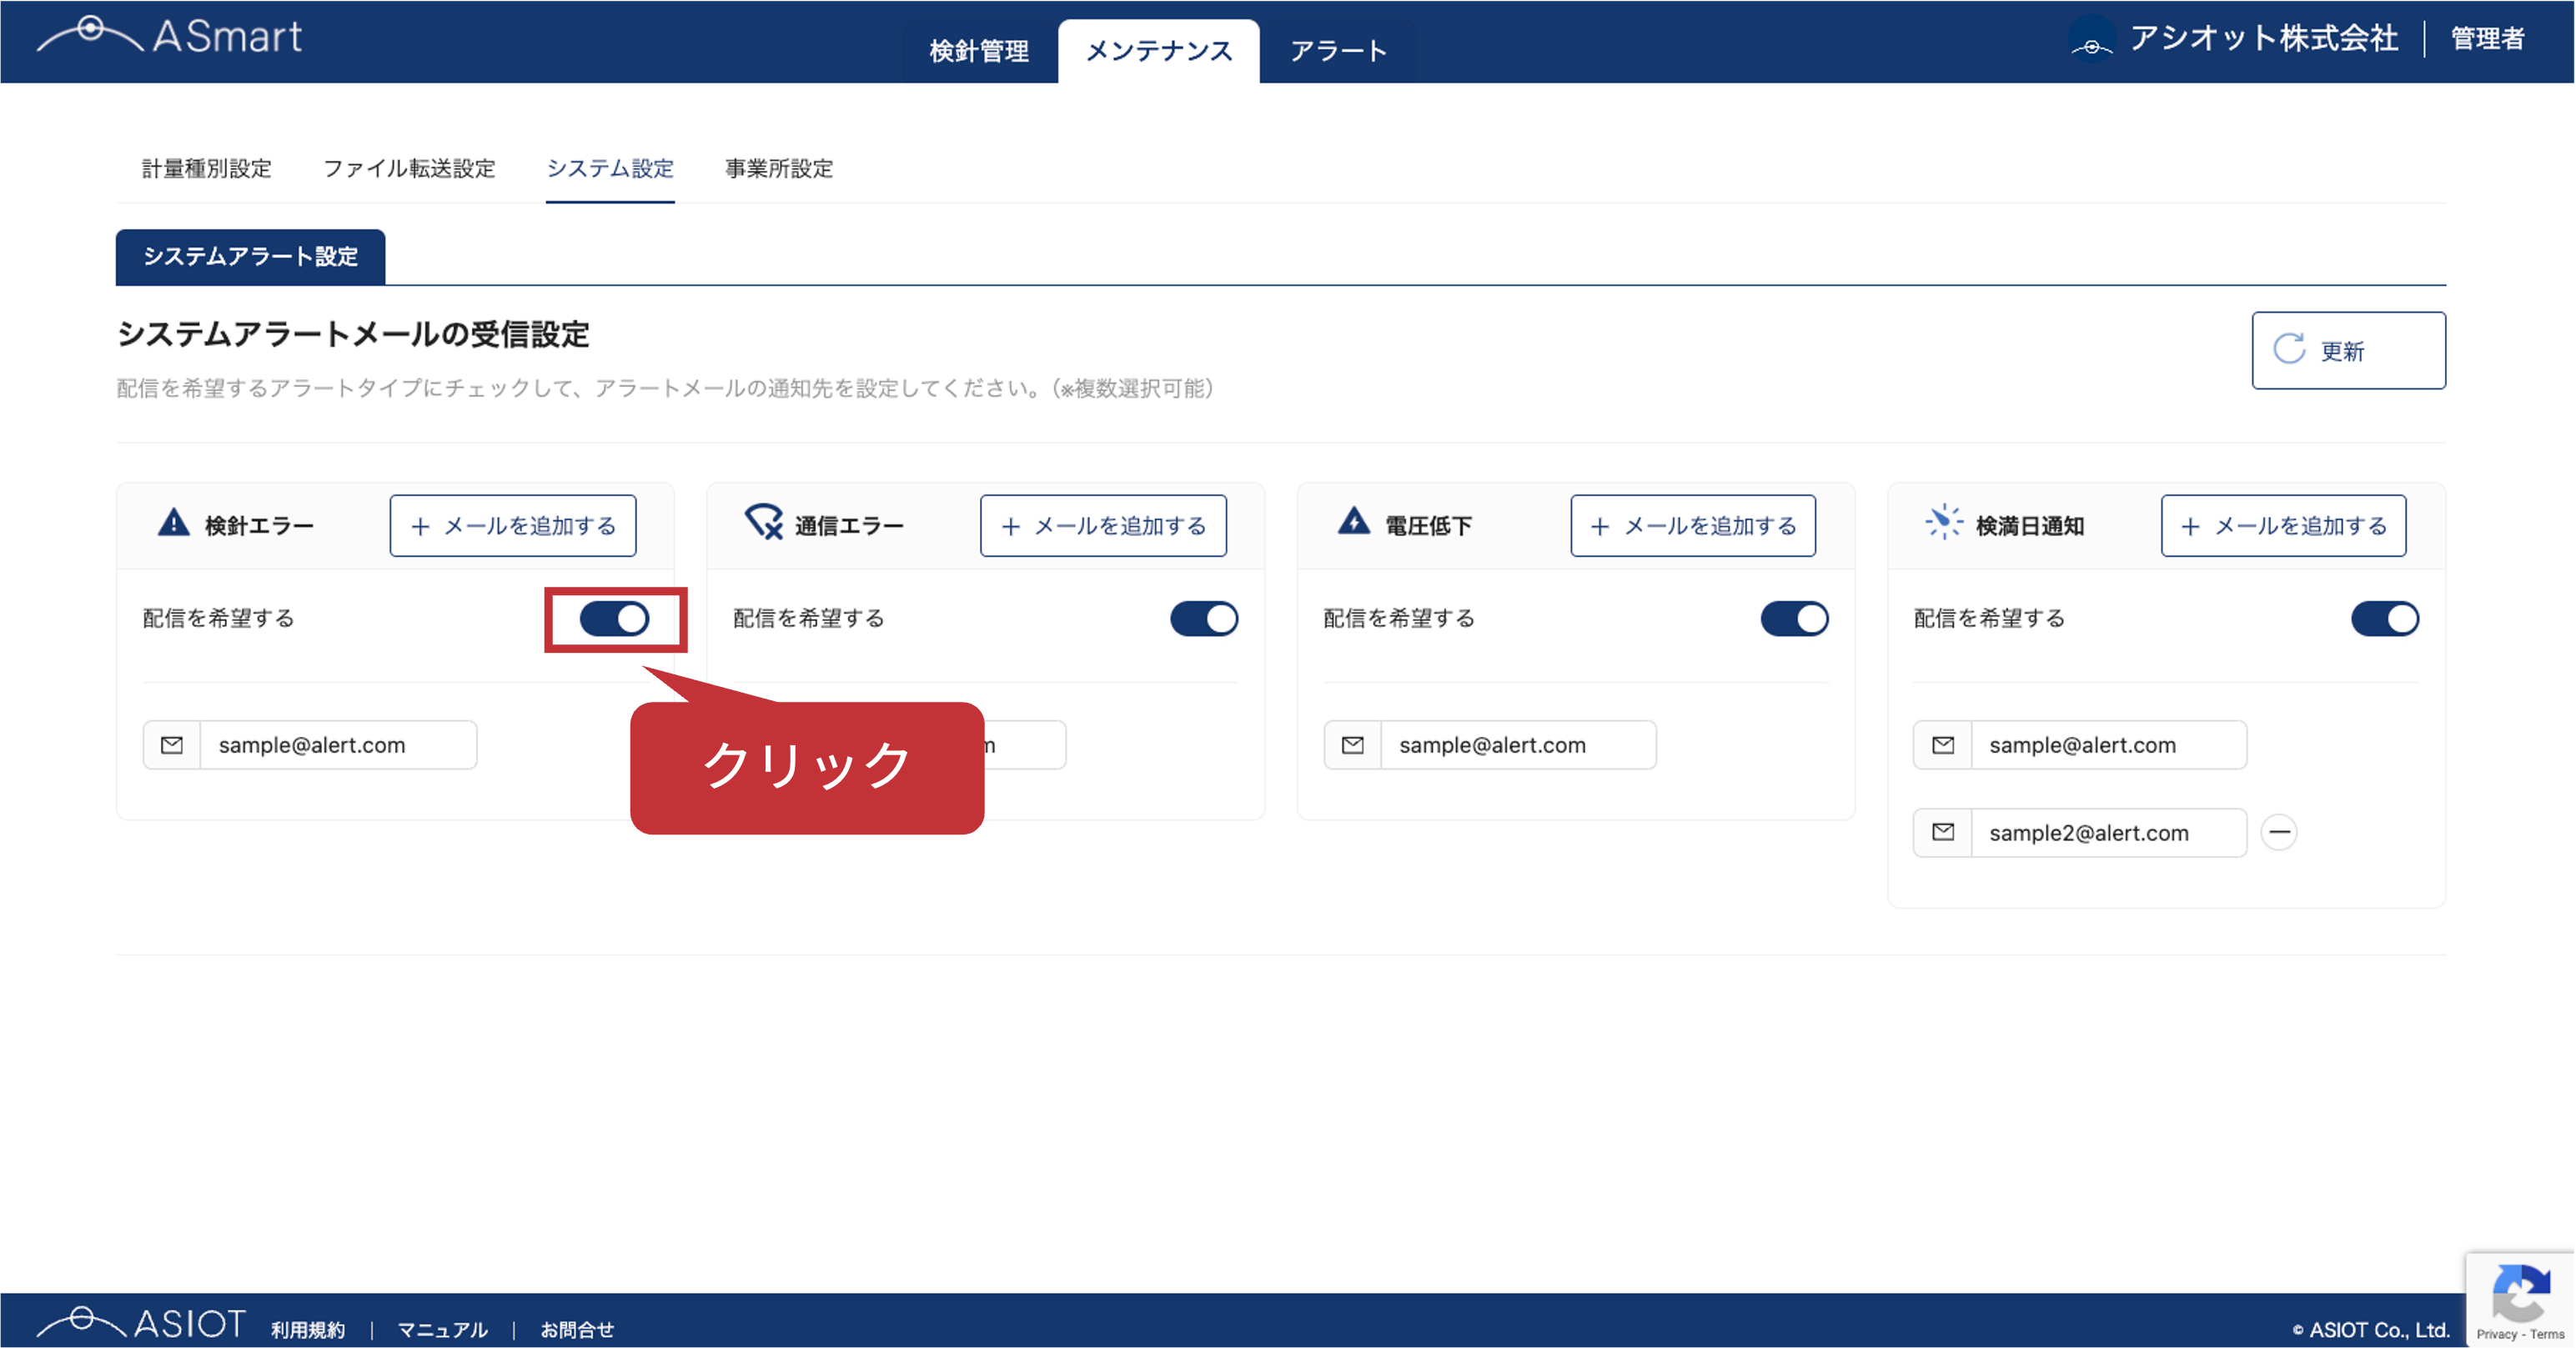Click the アシオット株式会社 company name
This screenshot has height=1348, width=2576.
(x=2264, y=38)
